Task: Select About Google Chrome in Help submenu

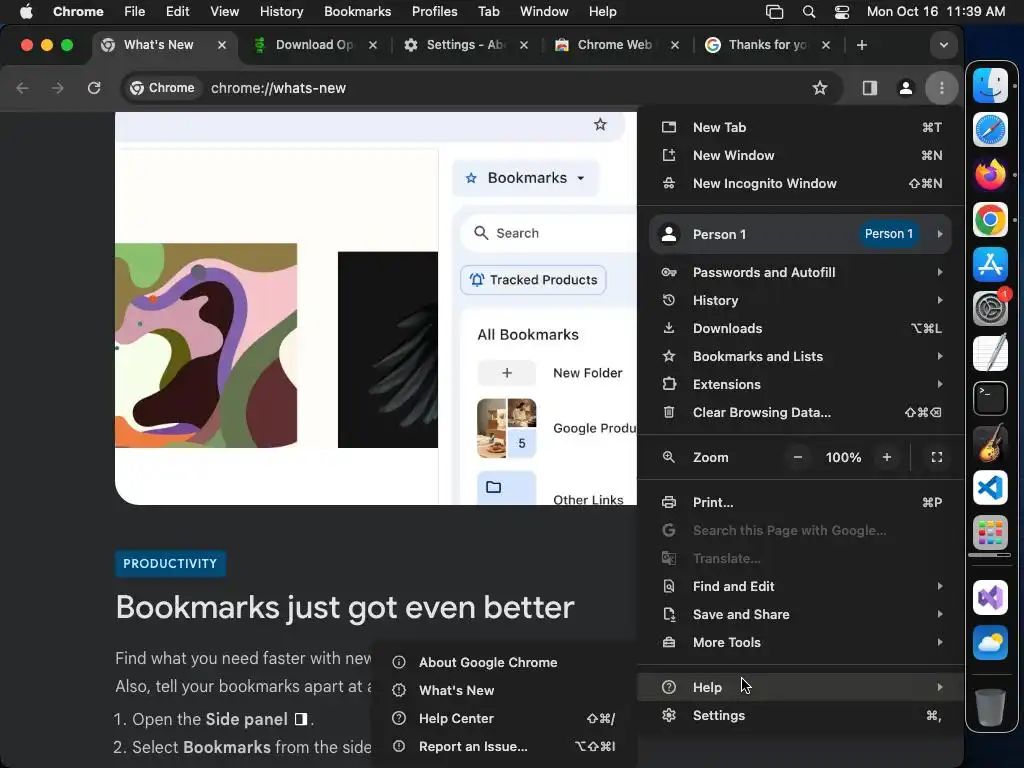Action: click(504, 662)
